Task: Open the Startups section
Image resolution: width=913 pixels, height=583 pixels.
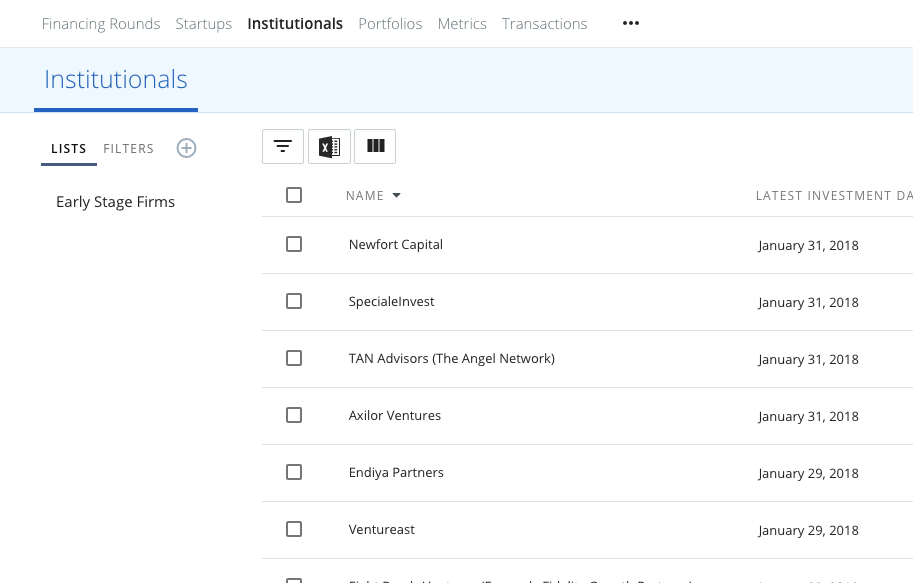Action: tap(203, 24)
